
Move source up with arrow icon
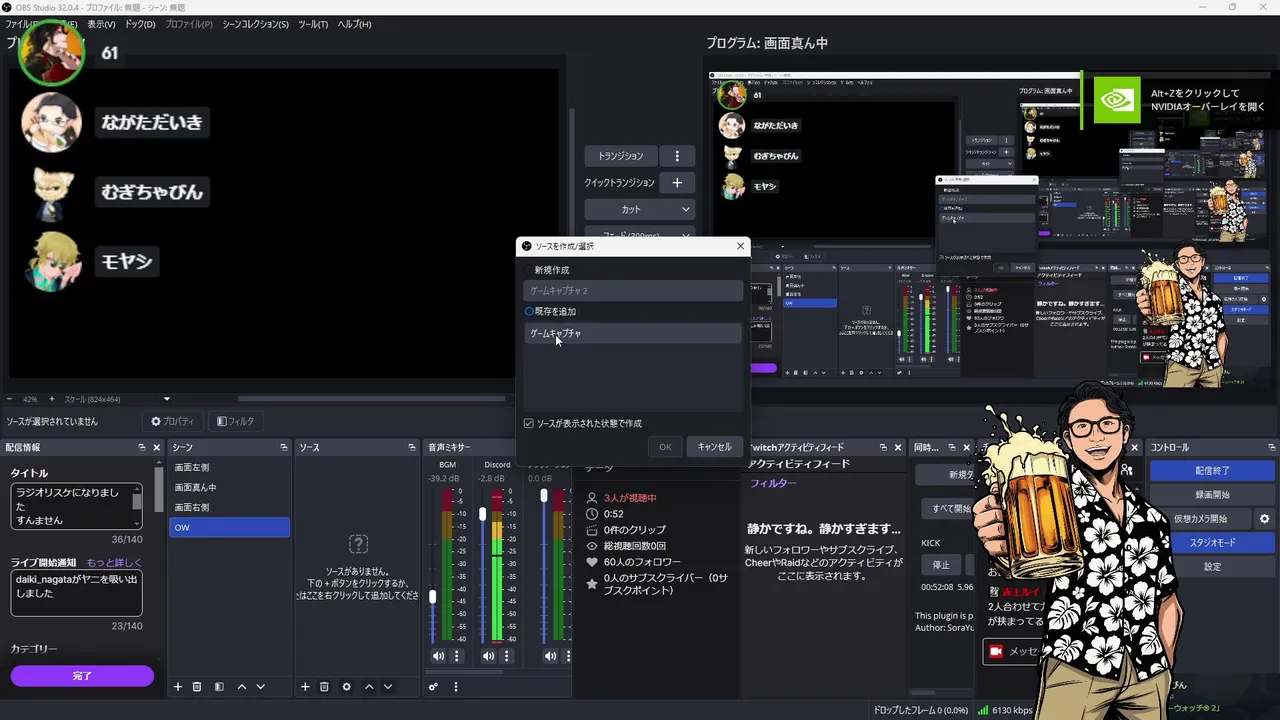pyautogui.click(x=369, y=687)
